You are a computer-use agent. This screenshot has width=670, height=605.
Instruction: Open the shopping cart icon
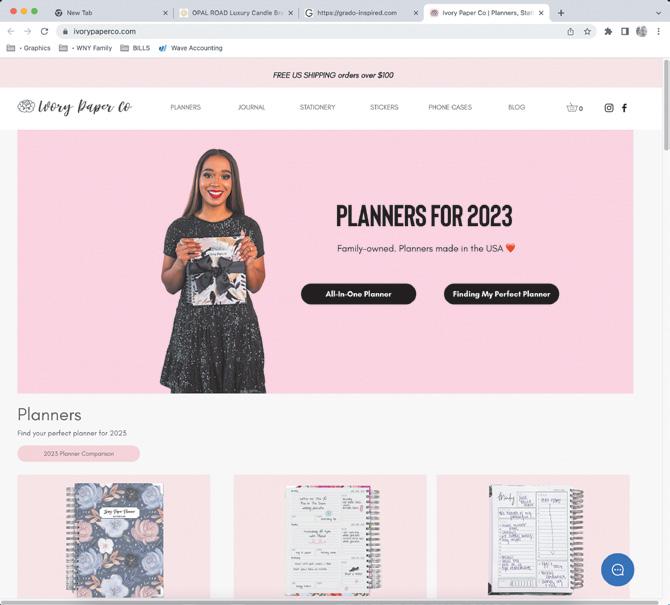574,108
